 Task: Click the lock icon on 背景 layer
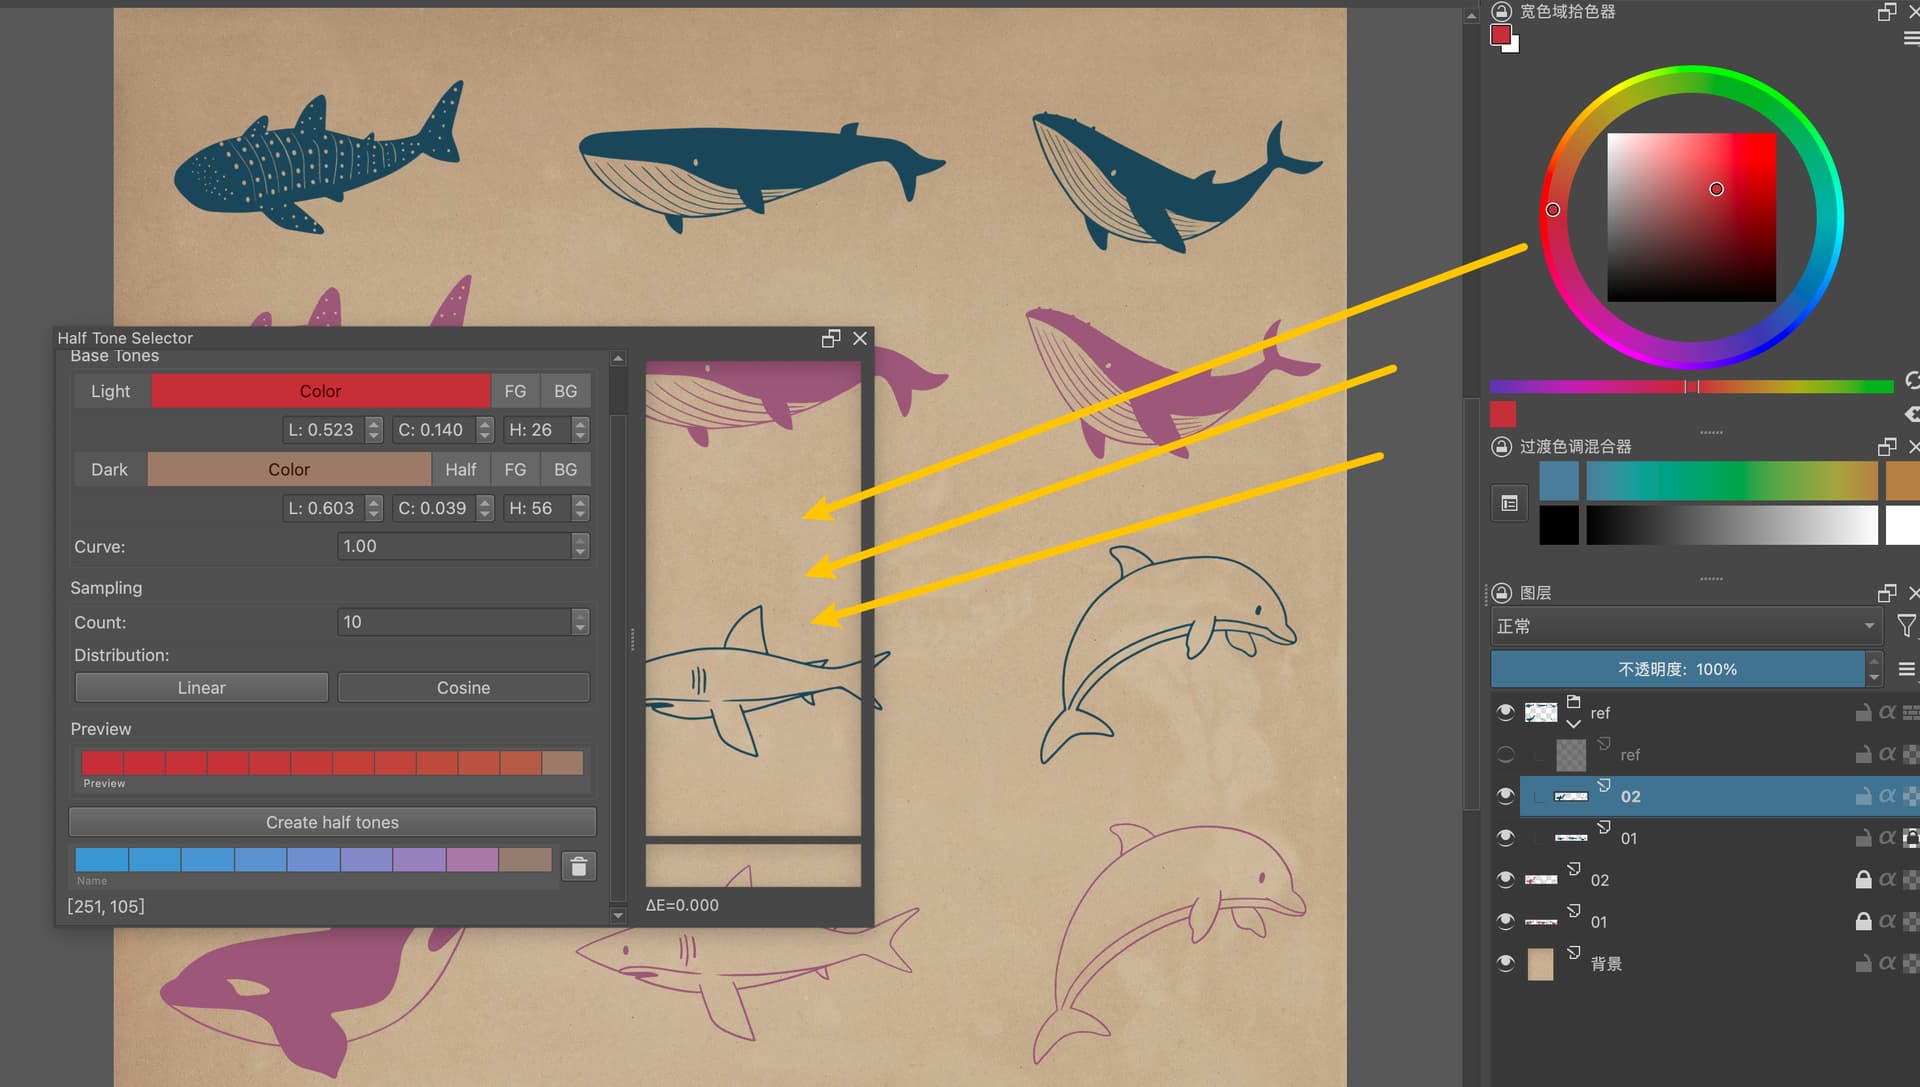[1862, 964]
